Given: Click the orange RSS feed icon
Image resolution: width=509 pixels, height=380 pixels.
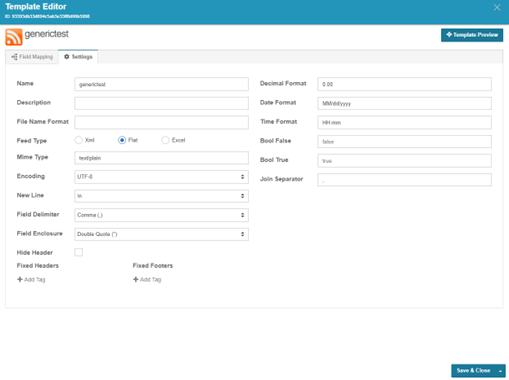Looking at the screenshot, I should 14,37.
